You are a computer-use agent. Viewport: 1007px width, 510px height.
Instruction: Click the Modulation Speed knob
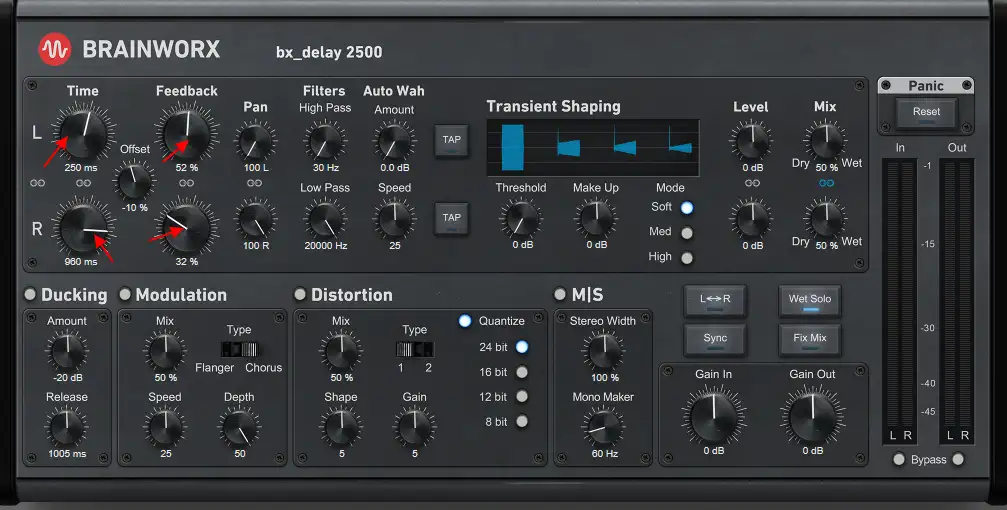[x=166, y=428]
